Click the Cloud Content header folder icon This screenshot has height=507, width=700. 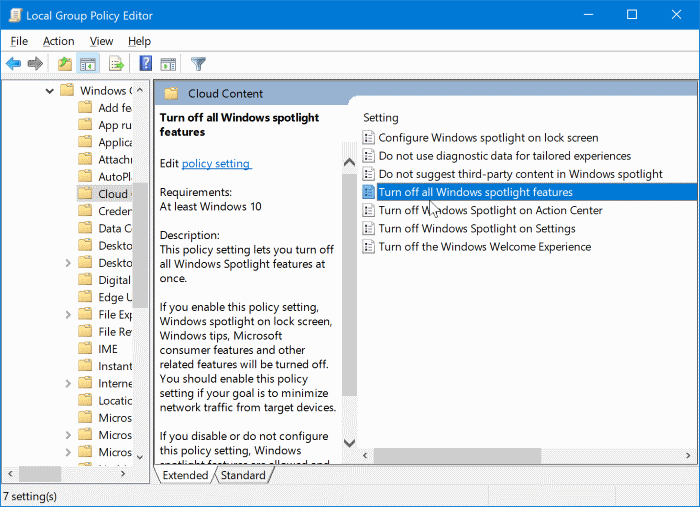[171, 94]
